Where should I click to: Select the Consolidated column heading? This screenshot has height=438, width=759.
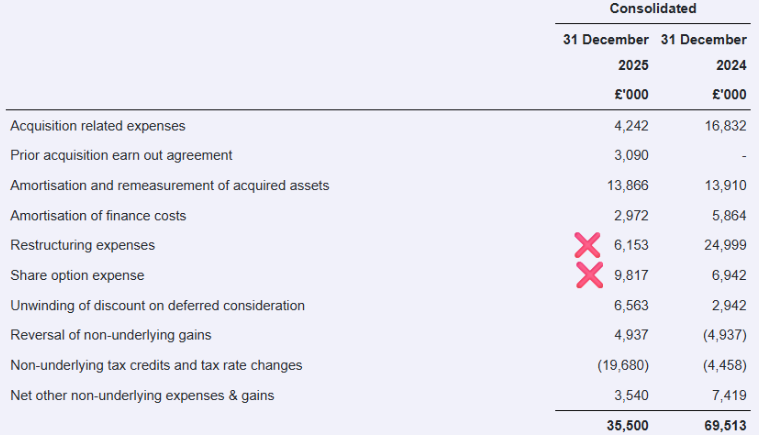653,9
